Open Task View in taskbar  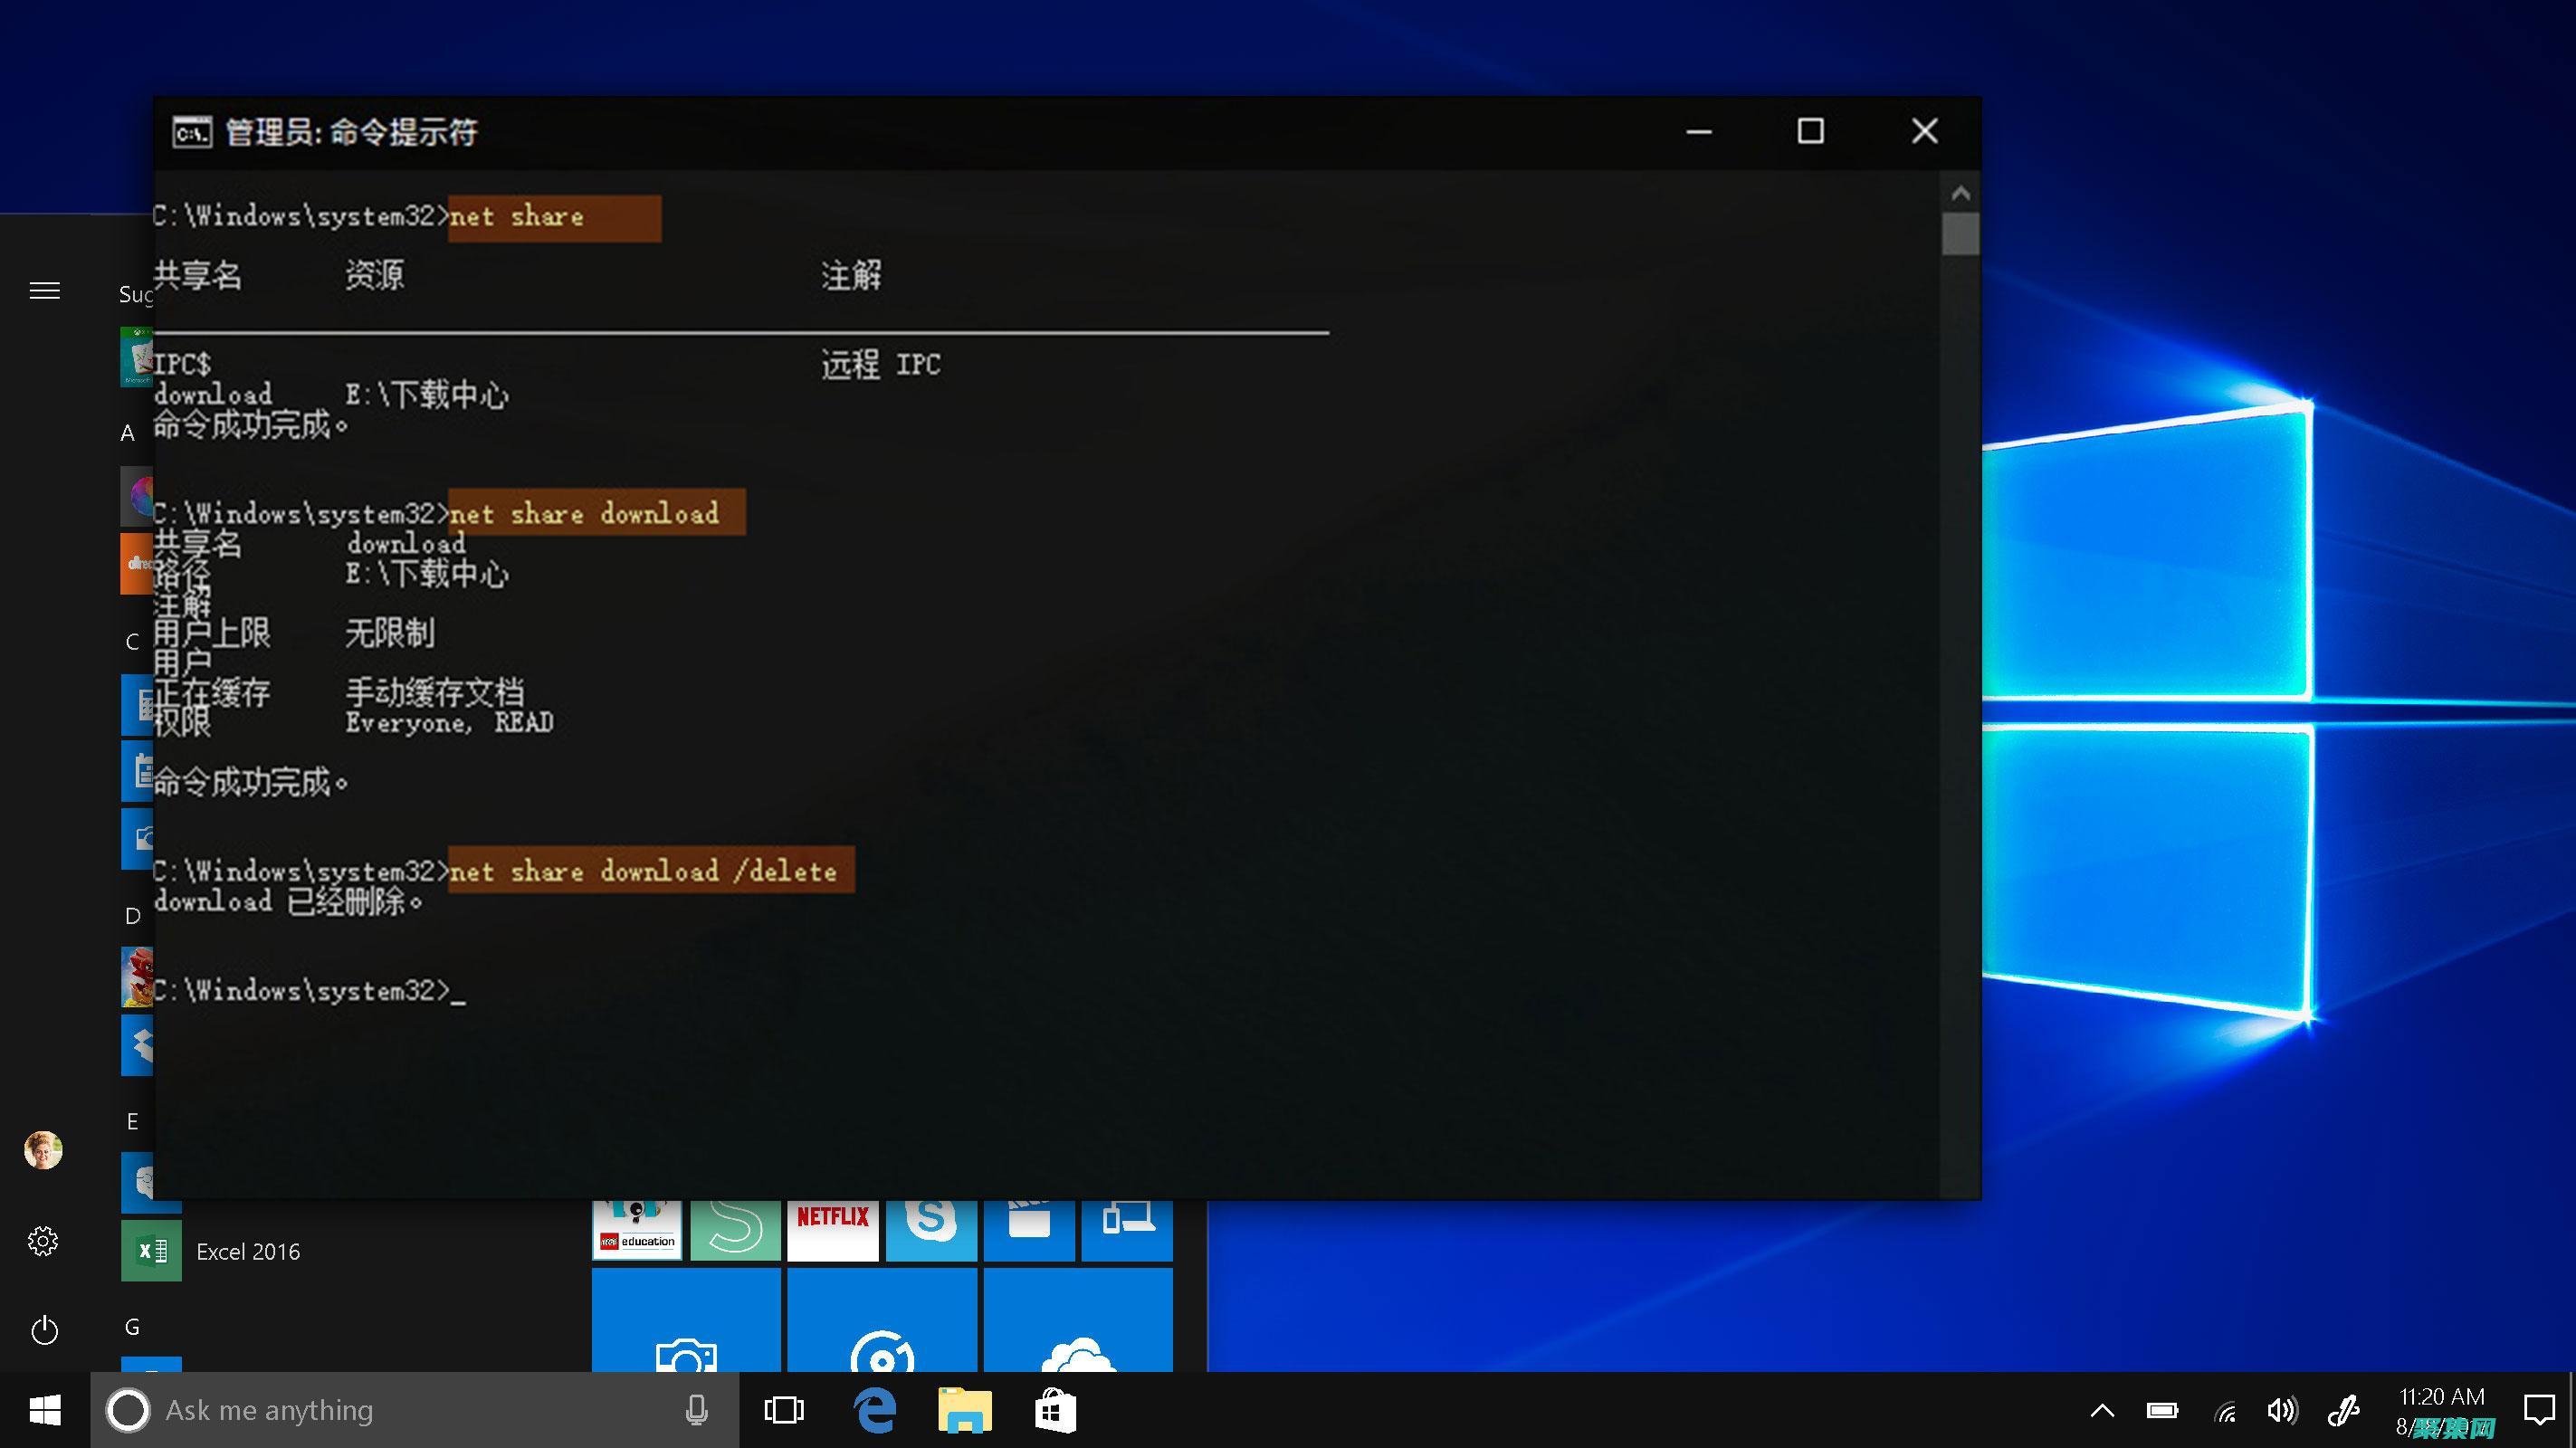784,1409
